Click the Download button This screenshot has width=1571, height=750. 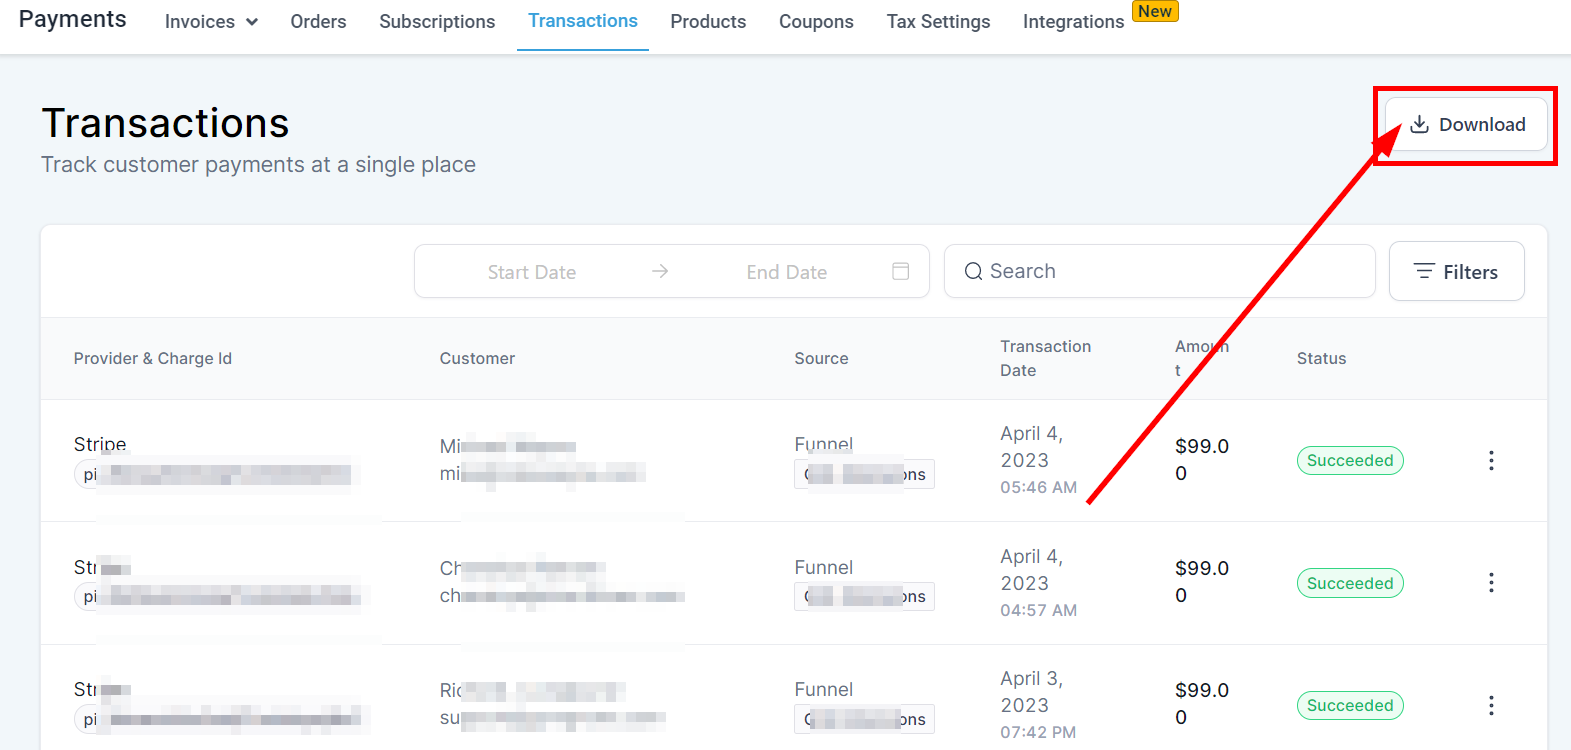1466,125
